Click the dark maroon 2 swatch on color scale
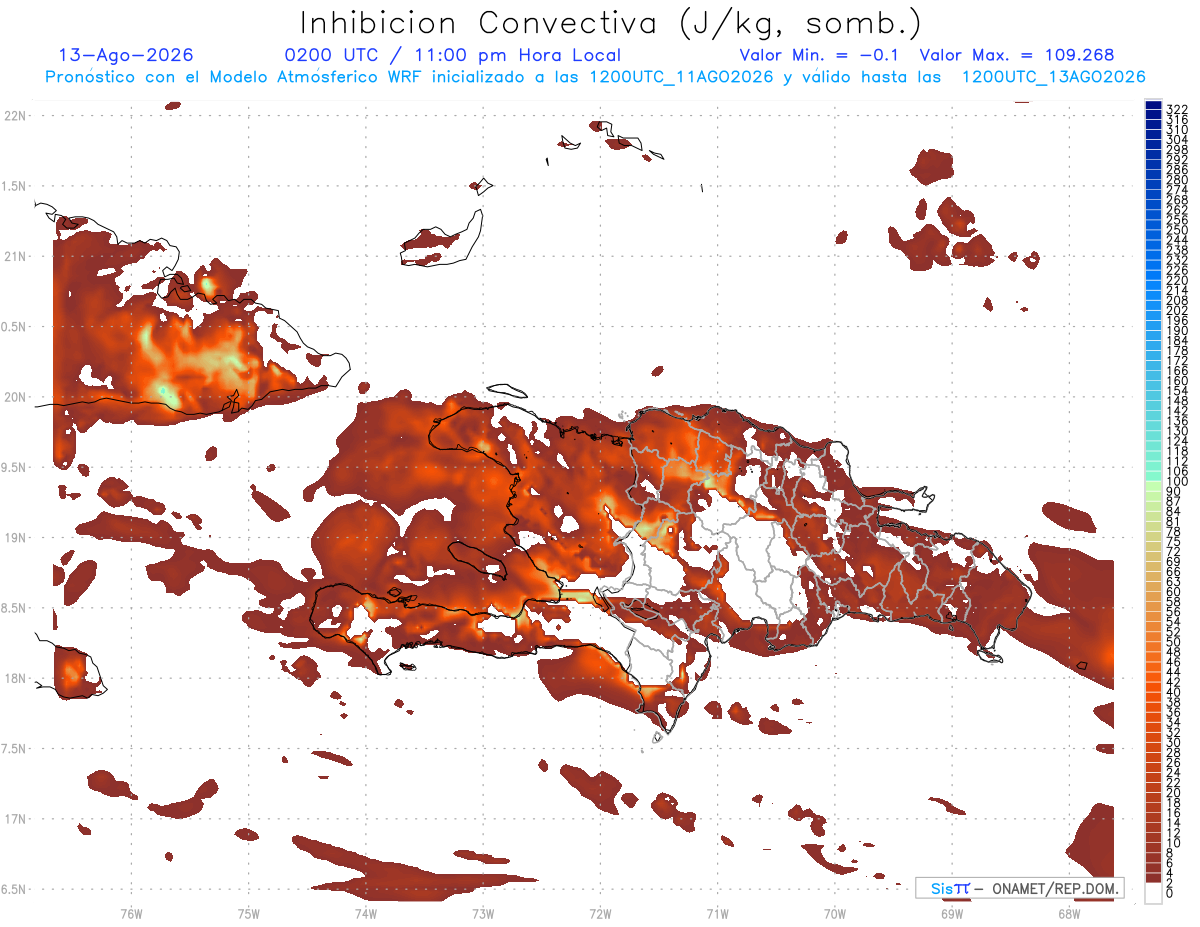Image resolution: width=1200 pixels, height=927 pixels. [1153, 878]
